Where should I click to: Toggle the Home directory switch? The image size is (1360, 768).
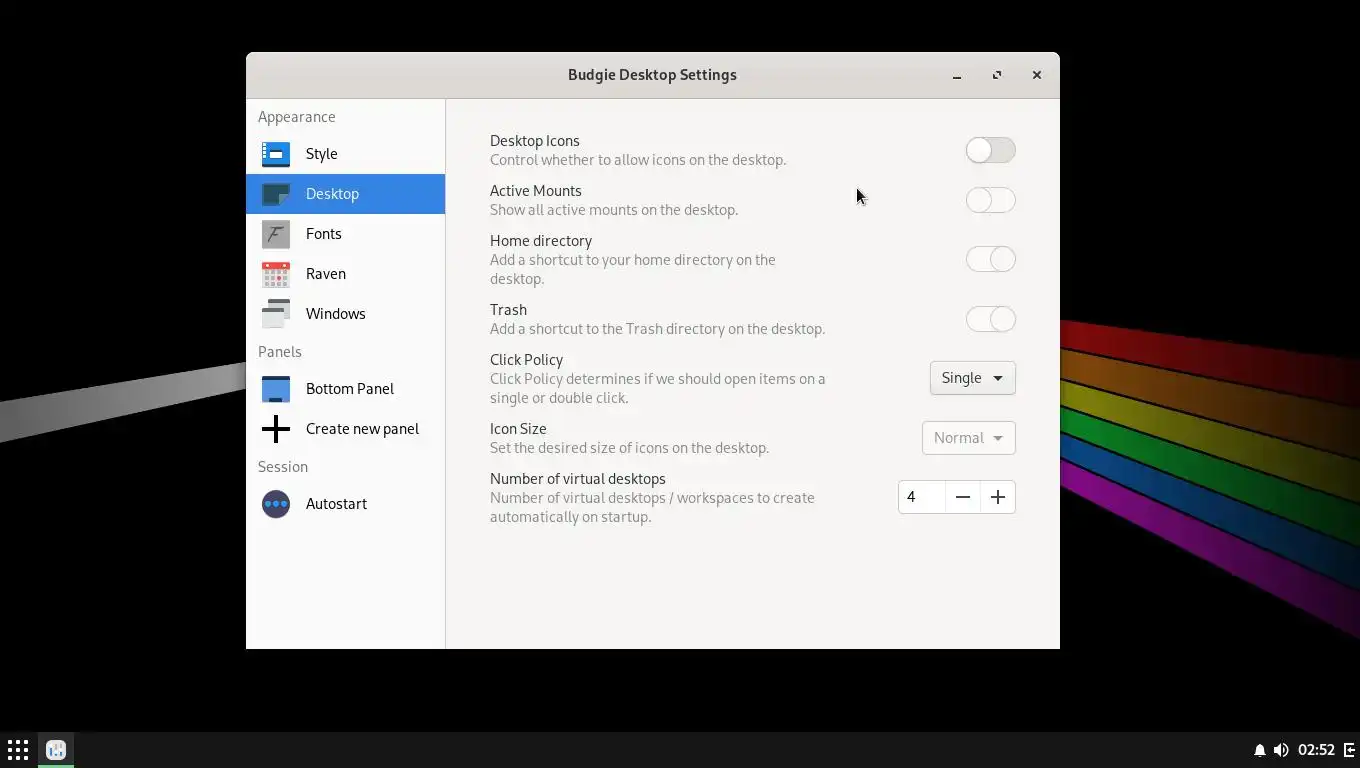click(990, 259)
